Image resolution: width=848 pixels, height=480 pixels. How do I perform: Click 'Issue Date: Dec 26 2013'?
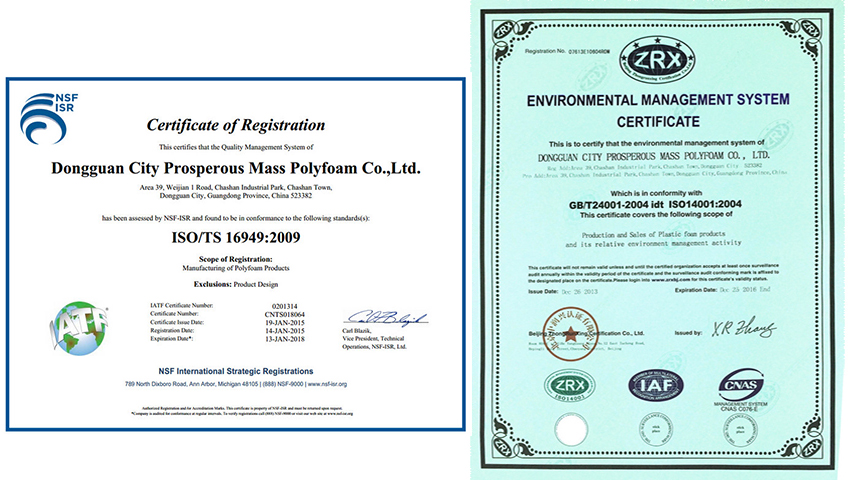pos(563,291)
